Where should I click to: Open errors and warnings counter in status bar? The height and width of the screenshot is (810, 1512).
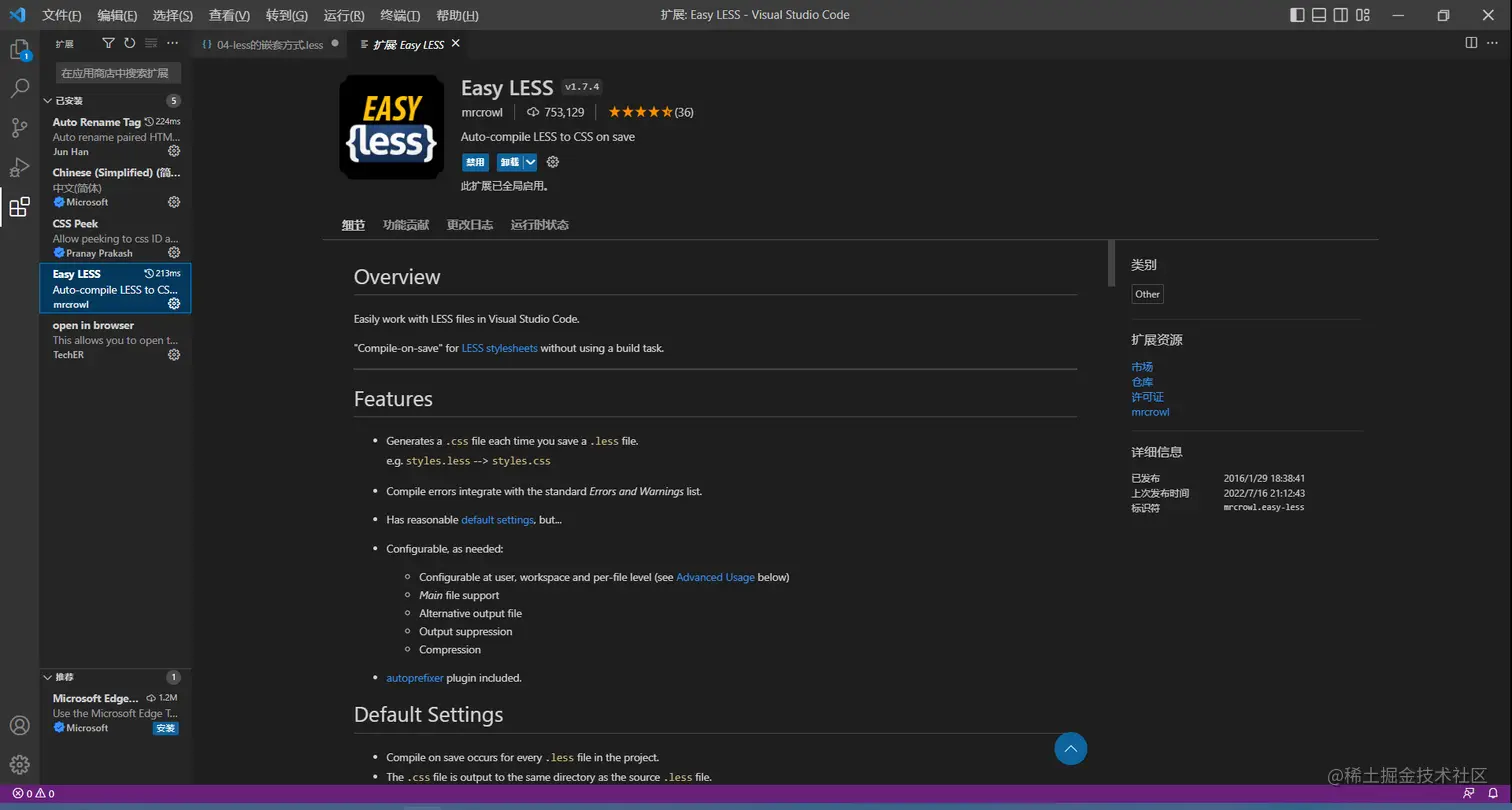33,793
